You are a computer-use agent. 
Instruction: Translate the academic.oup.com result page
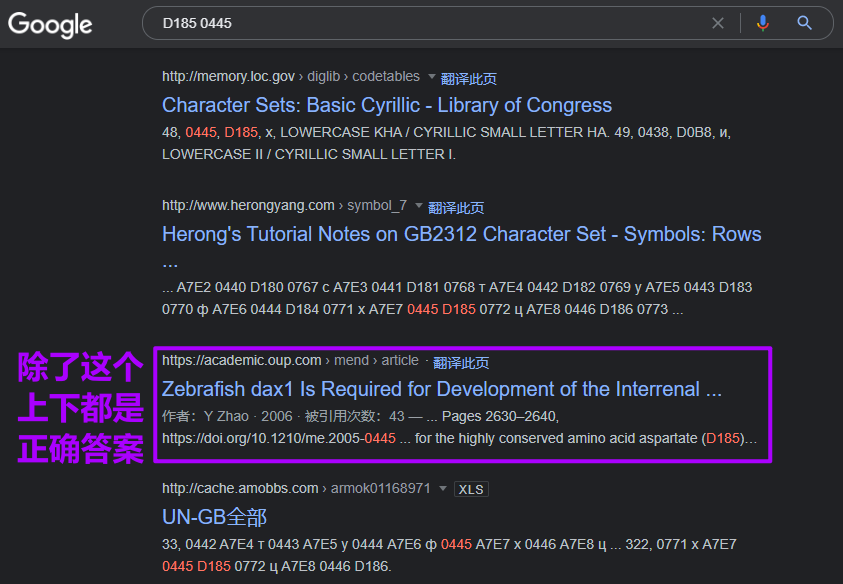[461, 363]
